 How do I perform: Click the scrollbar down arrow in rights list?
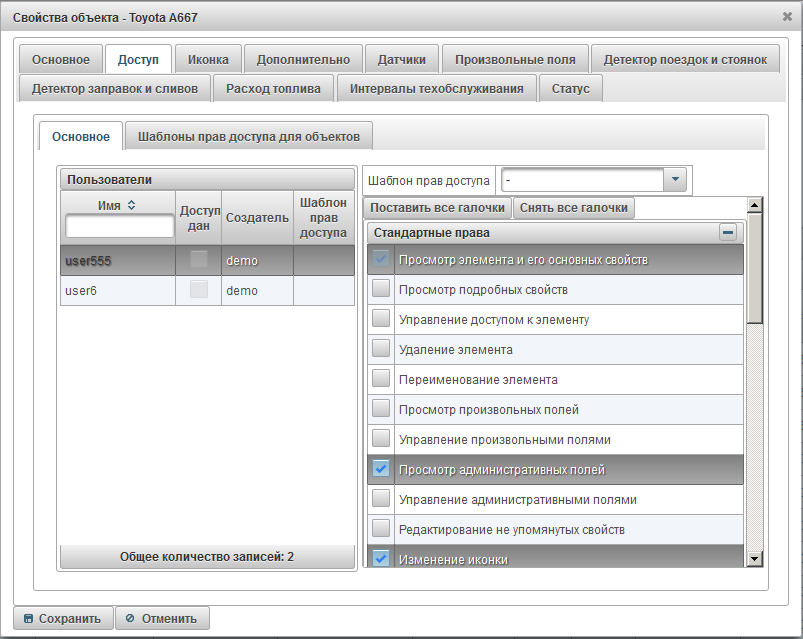(755, 559)
